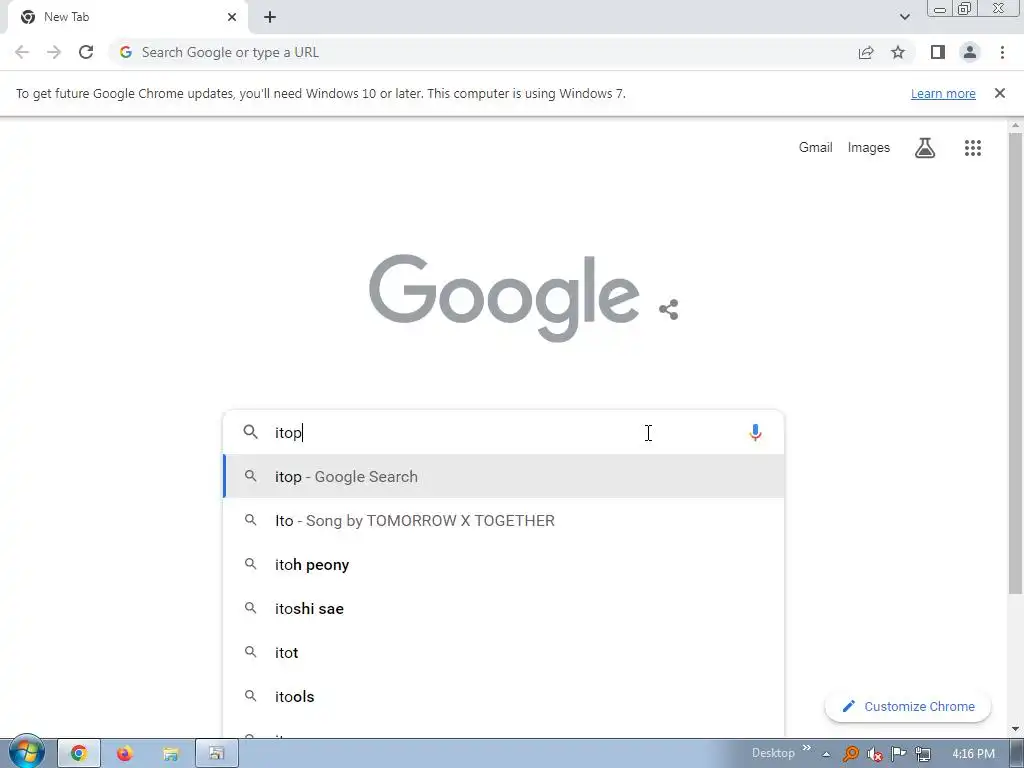Click Customize Chrome button

click(908, 707)
